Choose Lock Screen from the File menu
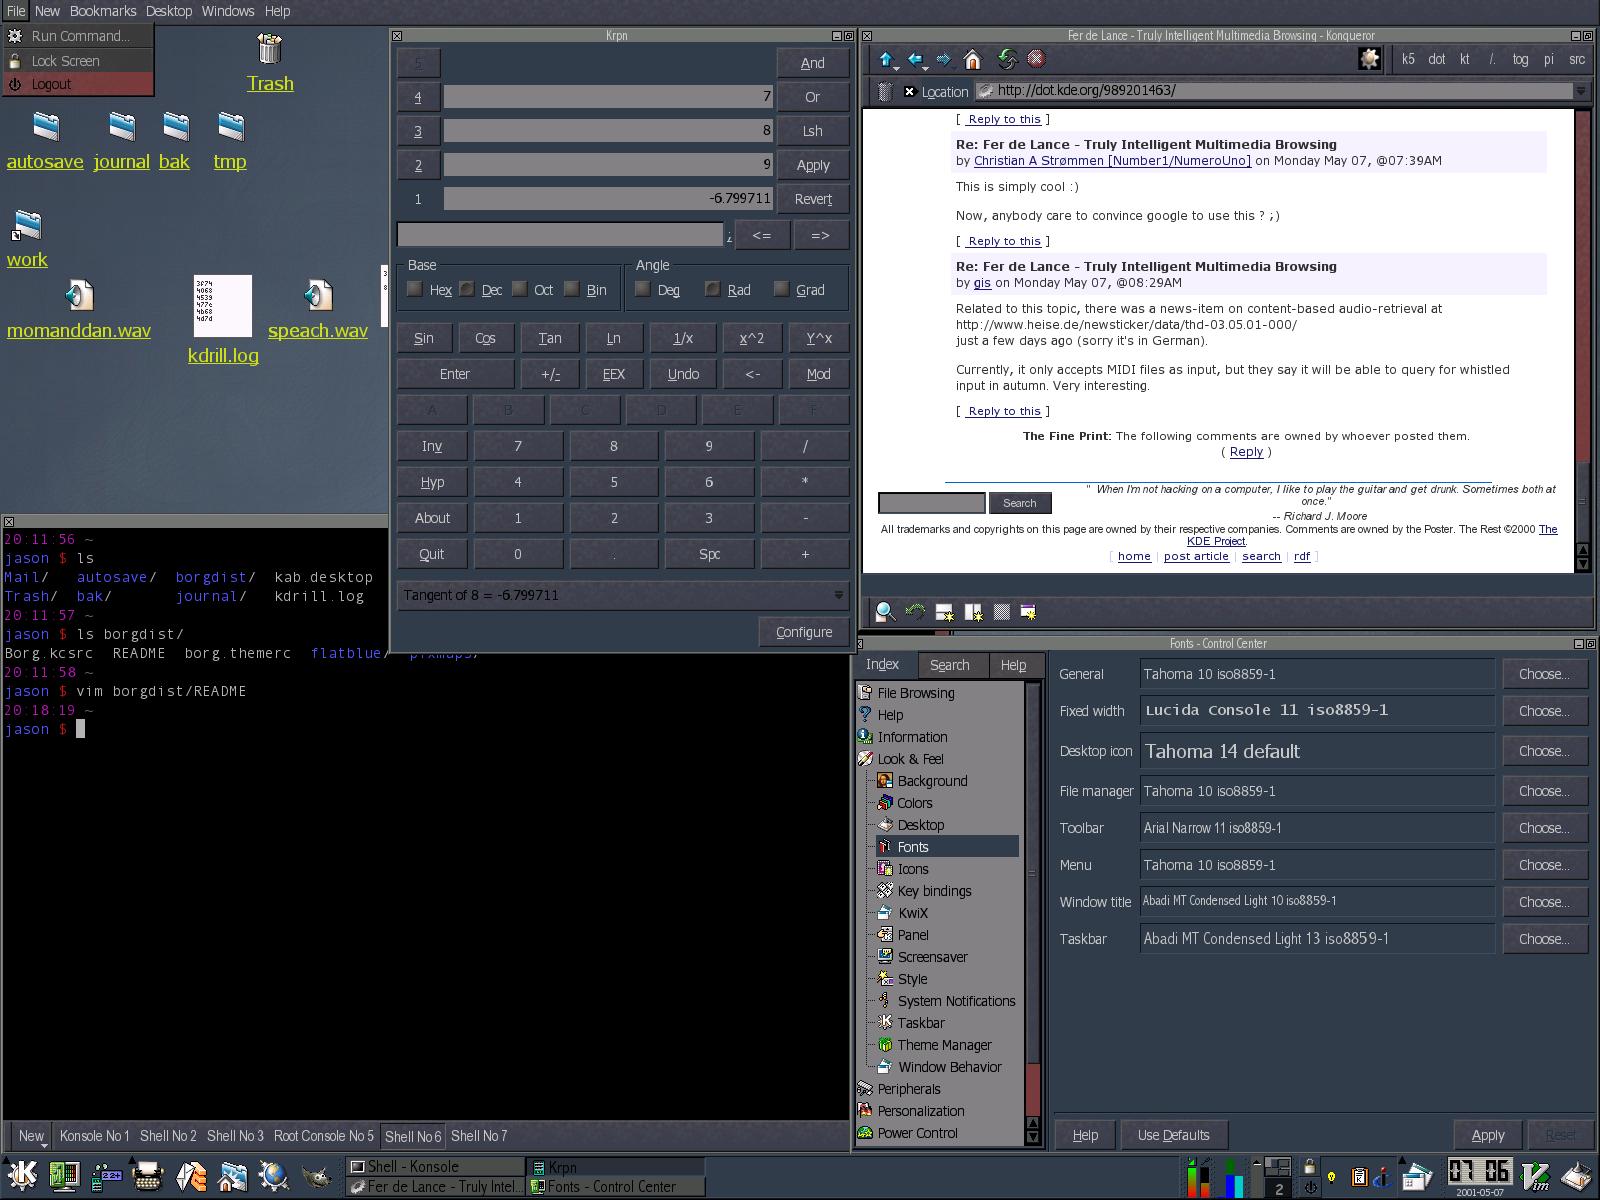 coord(78,61)
